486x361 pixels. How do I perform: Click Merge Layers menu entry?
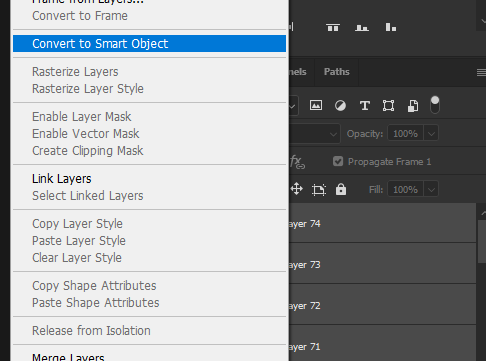(x=149, y=356)
